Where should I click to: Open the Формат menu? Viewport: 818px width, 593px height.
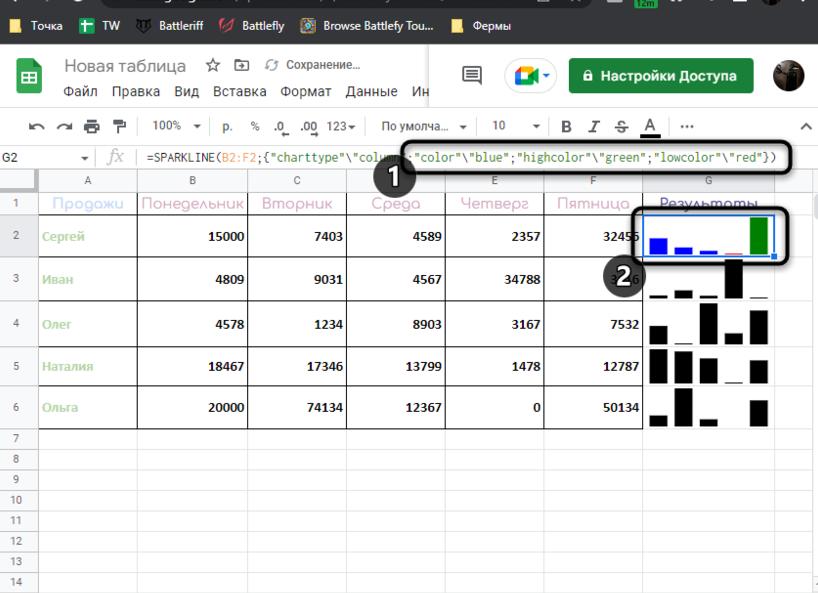(305, 92)
